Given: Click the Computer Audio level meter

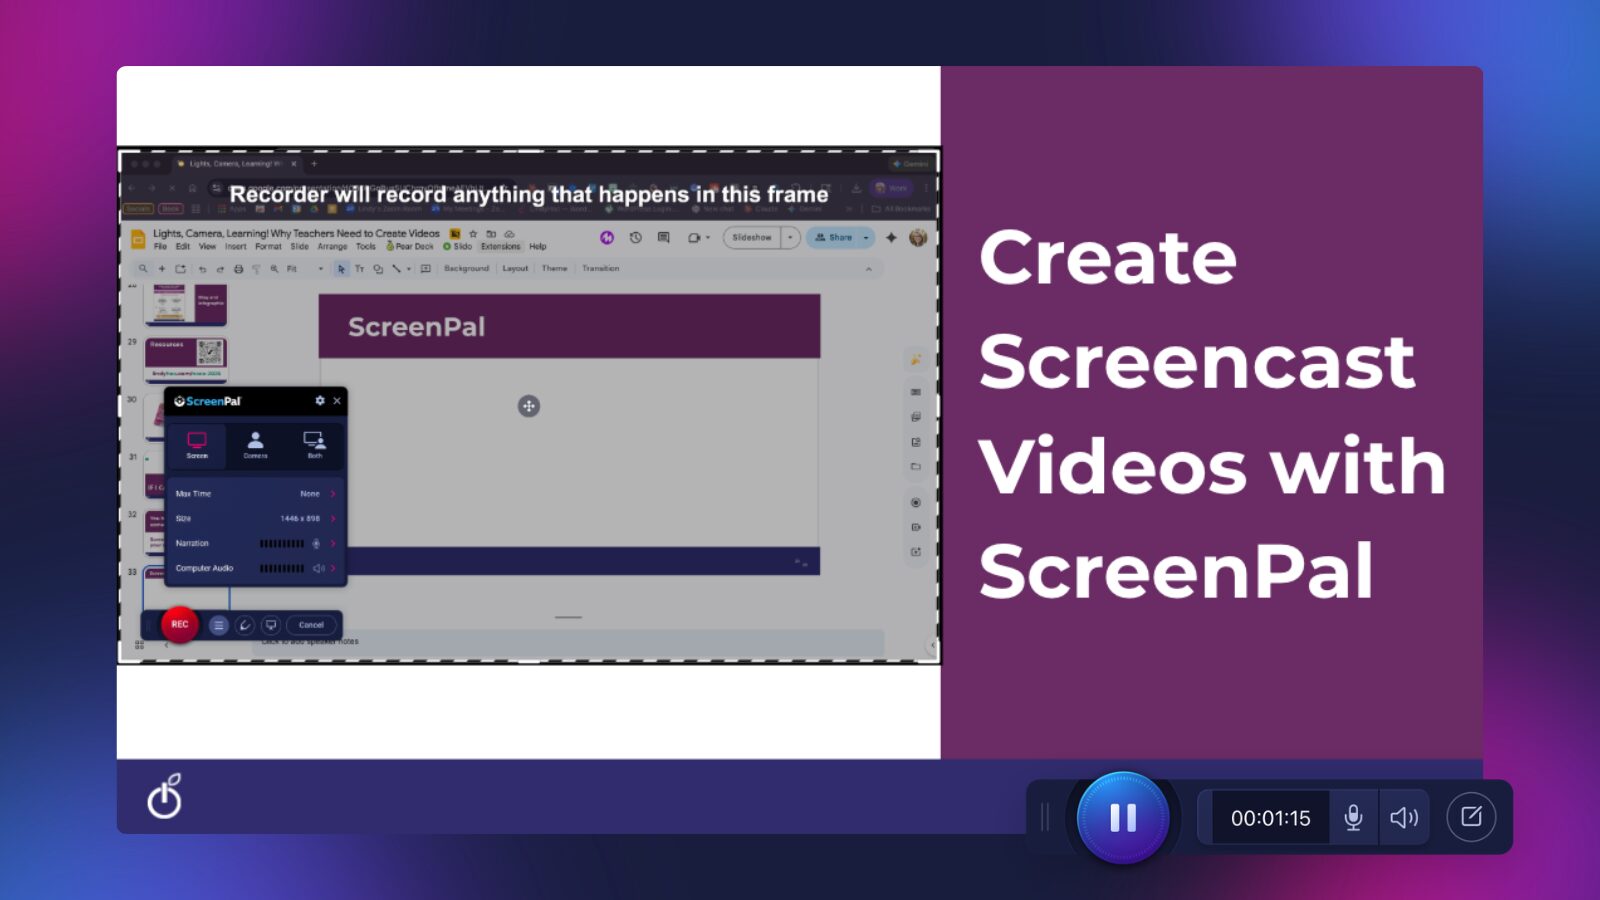Looking at the screenshot, I should 282,568.
